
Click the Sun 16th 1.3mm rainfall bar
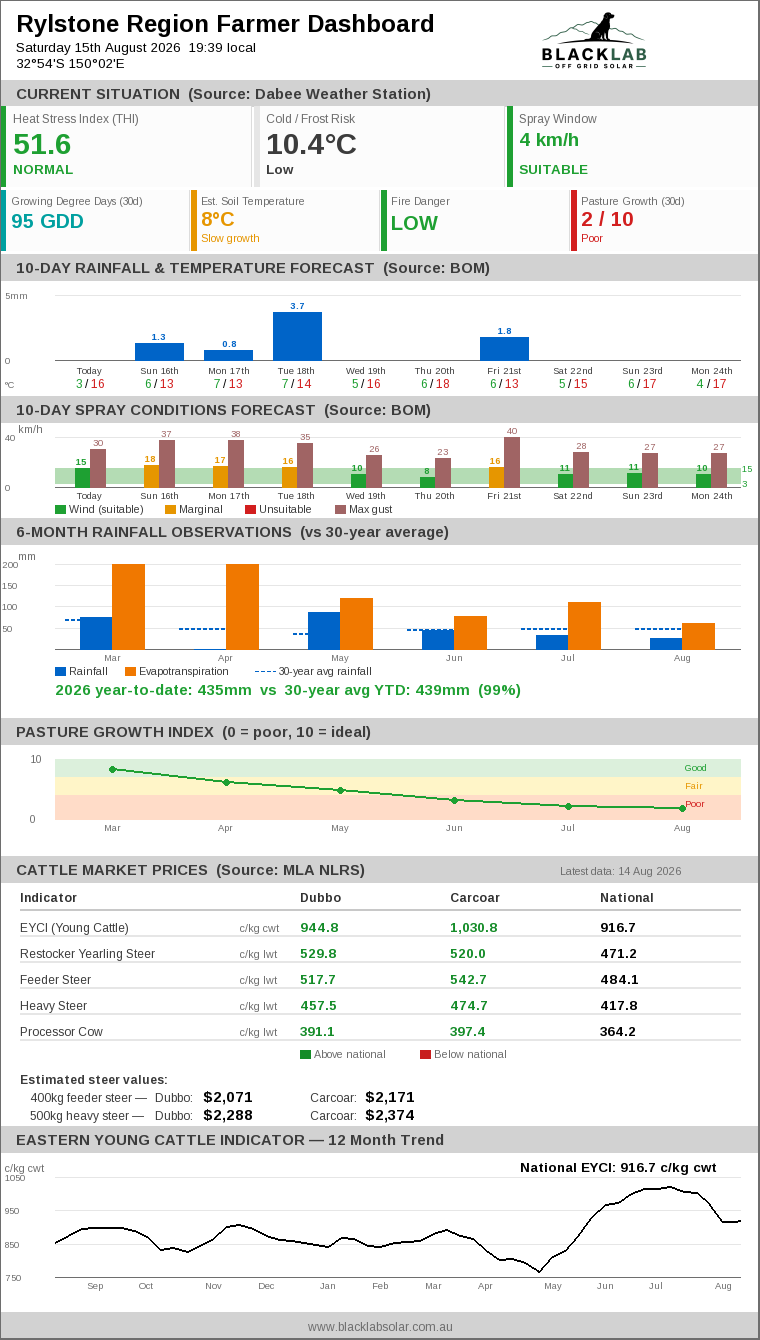click(159, 352)
